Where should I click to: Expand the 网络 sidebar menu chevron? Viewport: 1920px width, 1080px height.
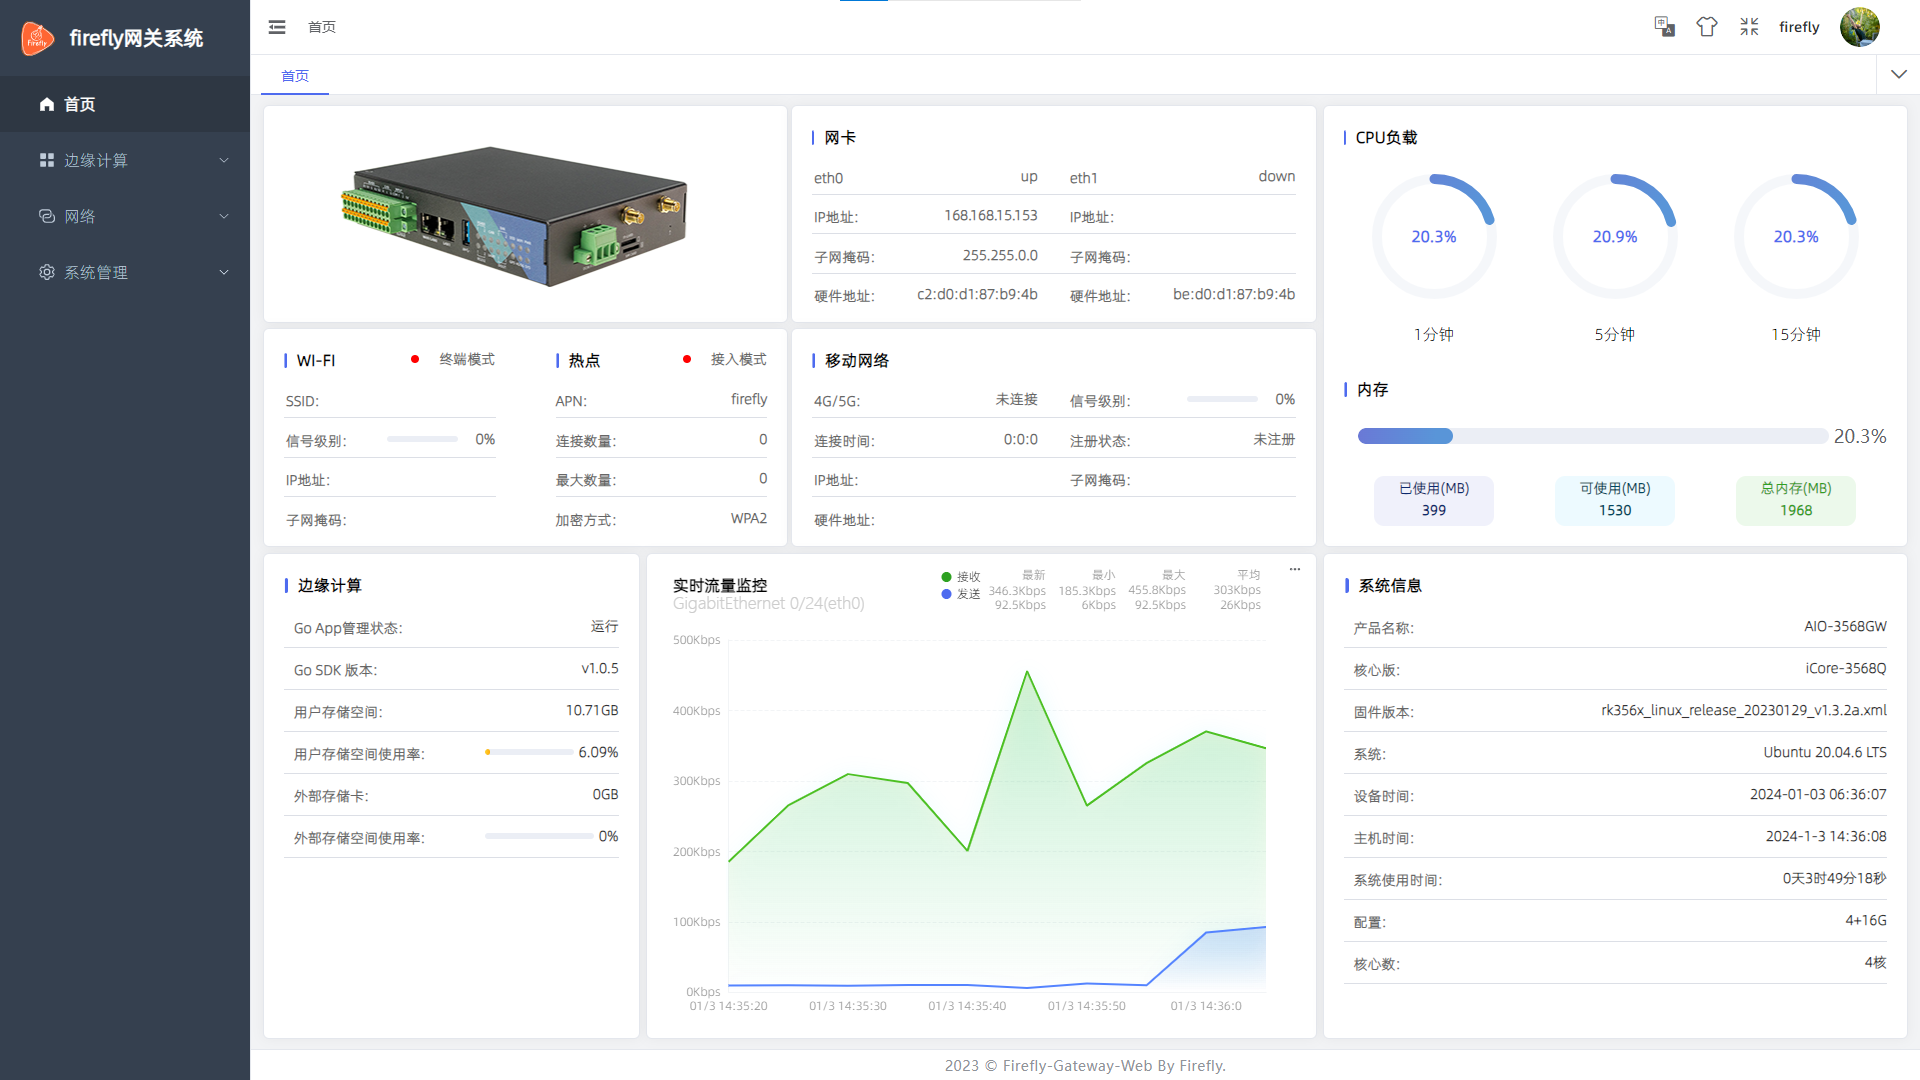224,216
